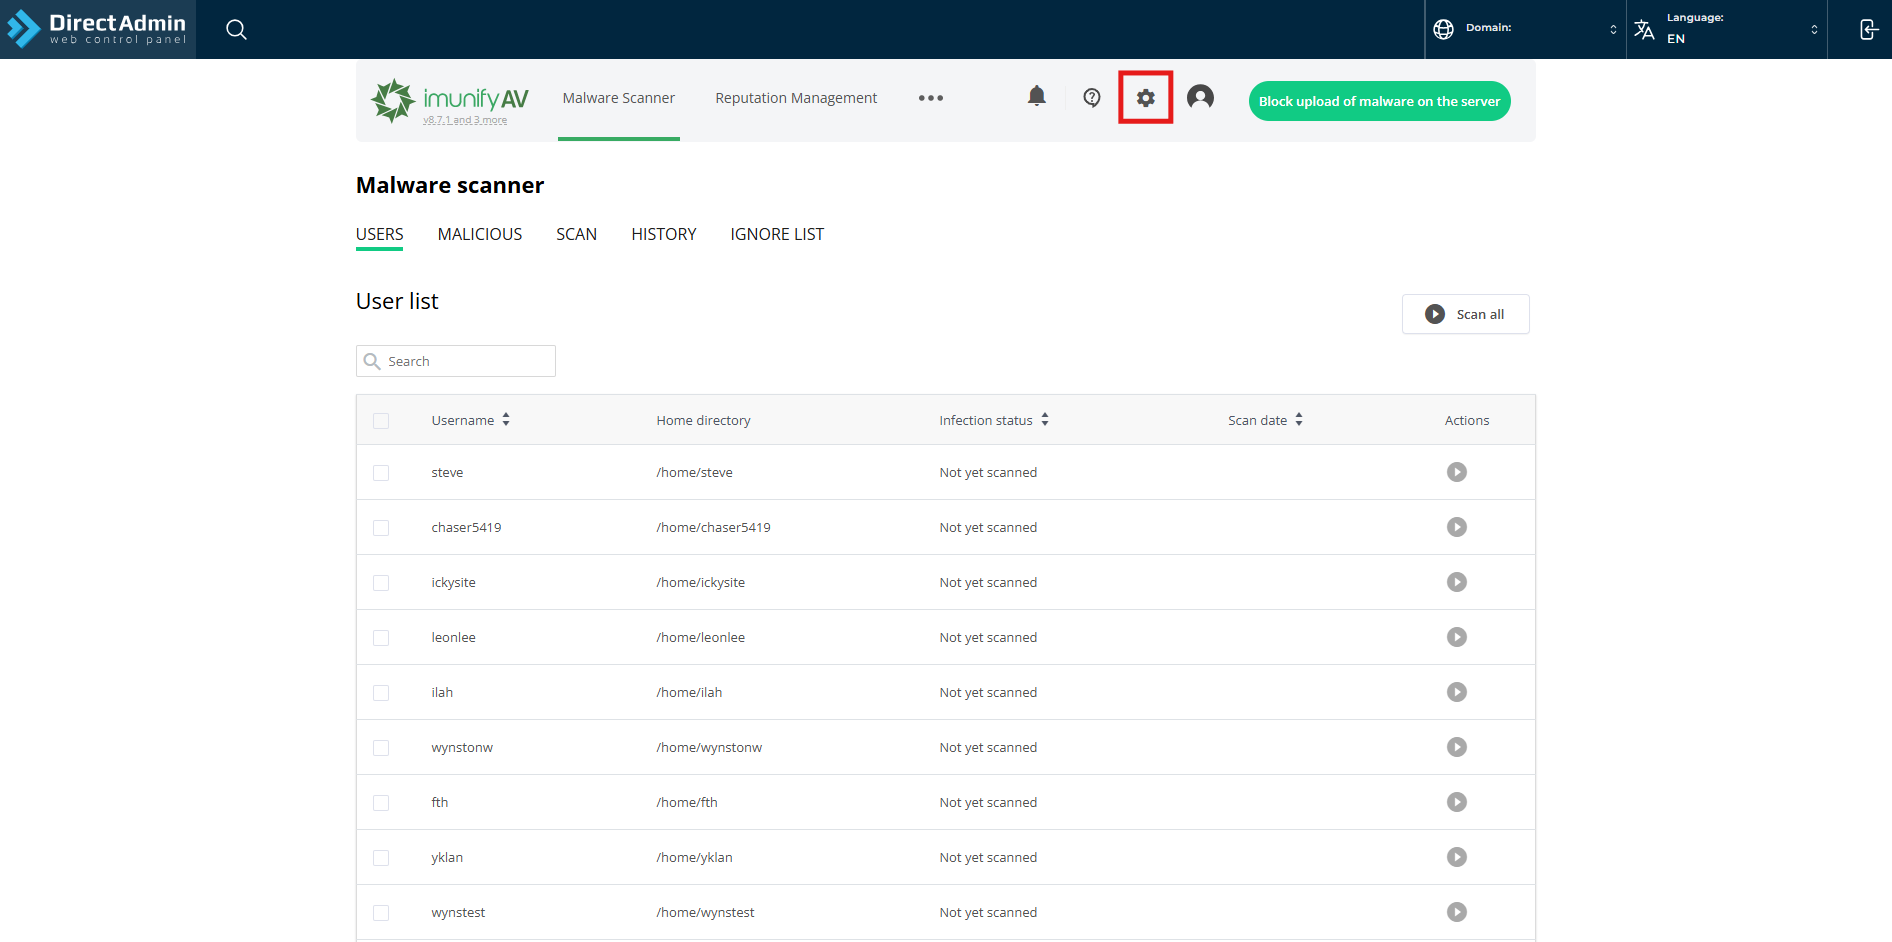Screen dimensions: 1892x942
Task: Open the Reputation Management tab
Action: tap(796, 98)
